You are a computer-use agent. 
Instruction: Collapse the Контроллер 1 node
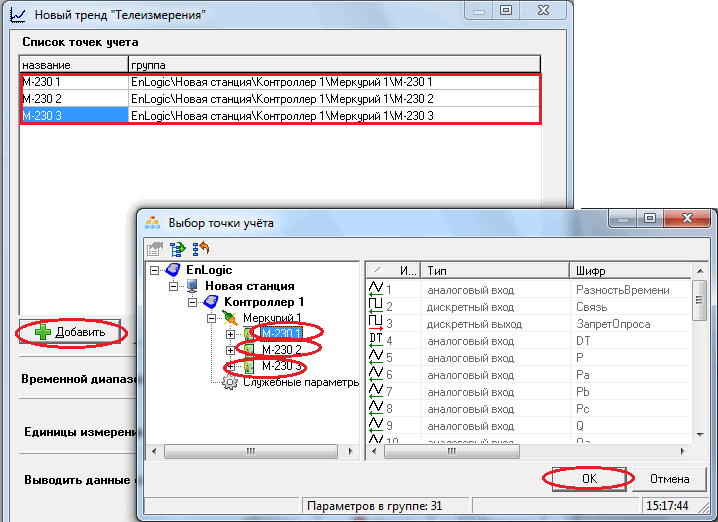(x=193, y=302)
